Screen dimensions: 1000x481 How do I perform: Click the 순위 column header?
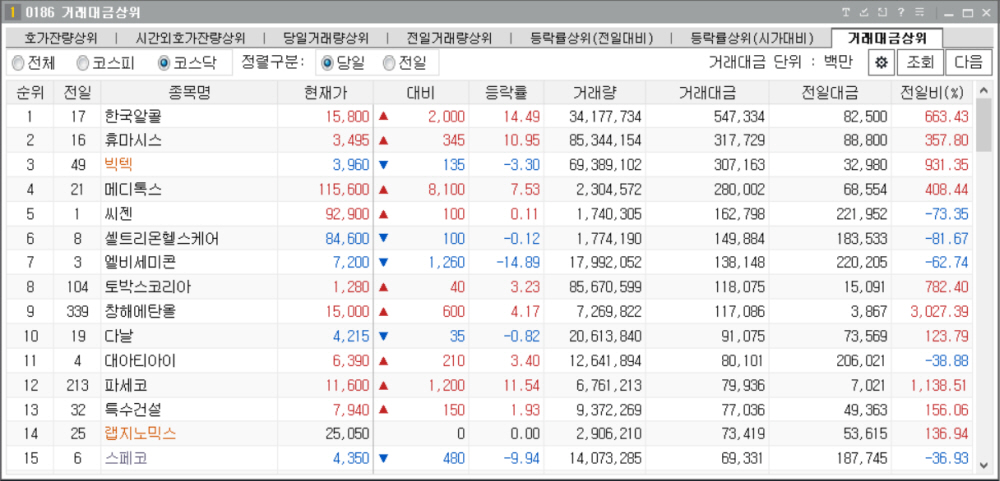30,93
